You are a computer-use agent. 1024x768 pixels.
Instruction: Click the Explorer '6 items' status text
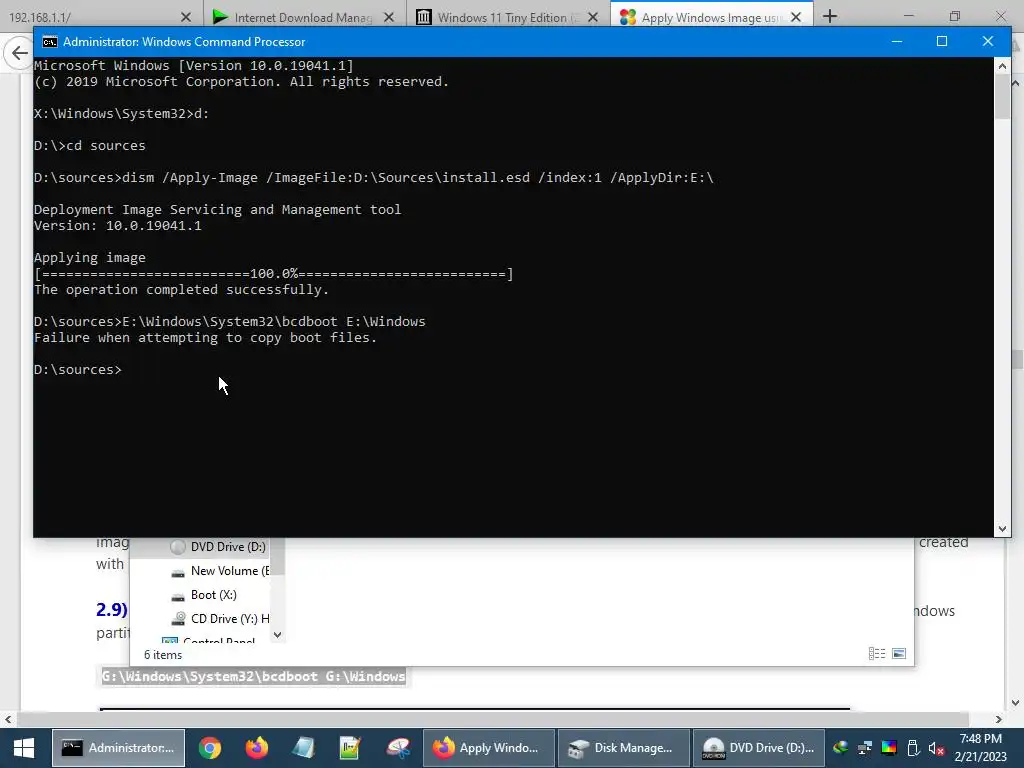point(163,655)
